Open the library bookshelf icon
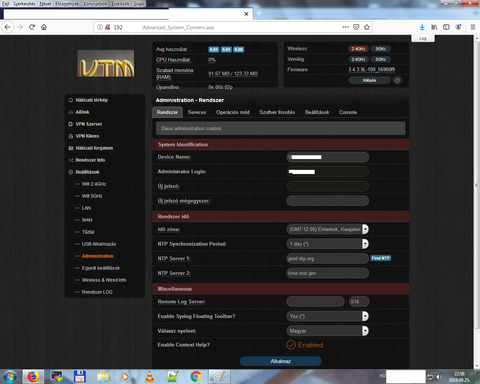This screenshot has height=384, width=480. [x=434, y=27]
